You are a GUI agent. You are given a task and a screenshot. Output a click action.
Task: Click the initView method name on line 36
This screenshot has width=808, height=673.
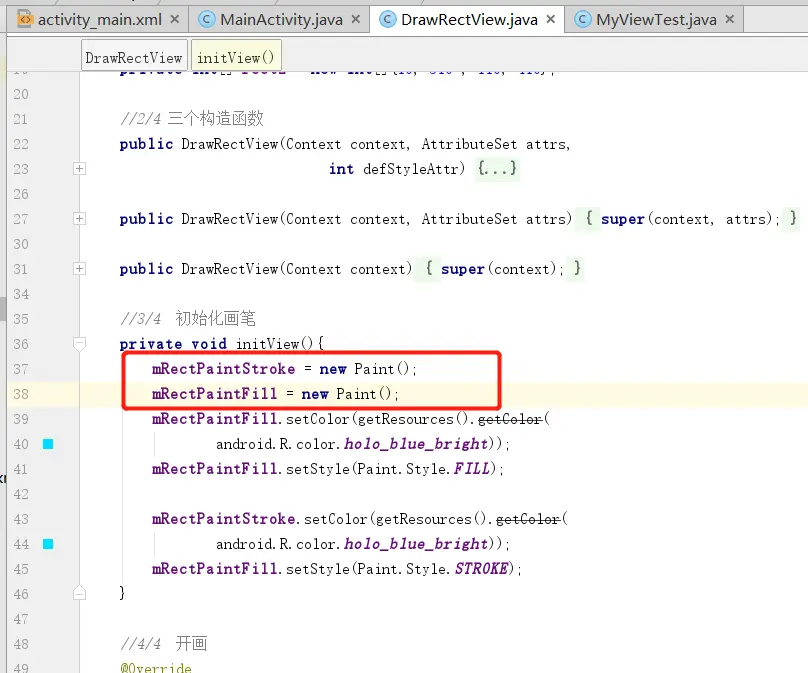pos(267,344)
